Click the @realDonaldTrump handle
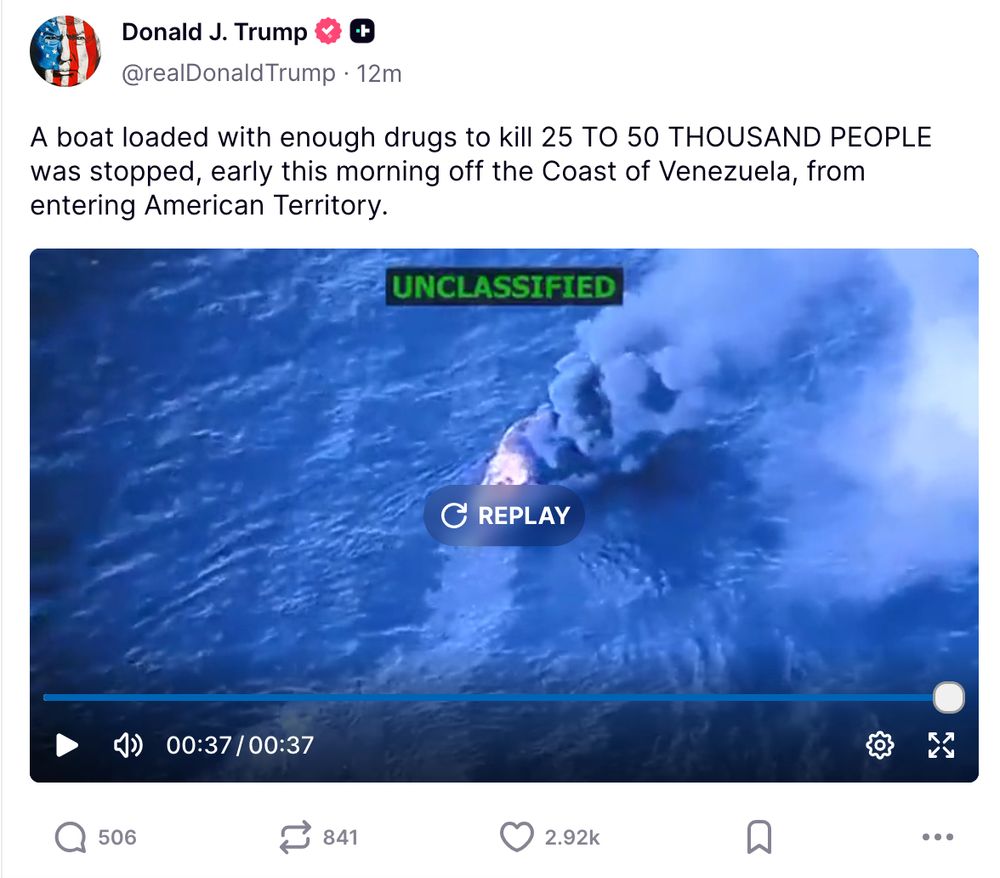Image resolution: width=1000 pixels, height=878 pixels. pyautogui.click(x=228, y=73)
